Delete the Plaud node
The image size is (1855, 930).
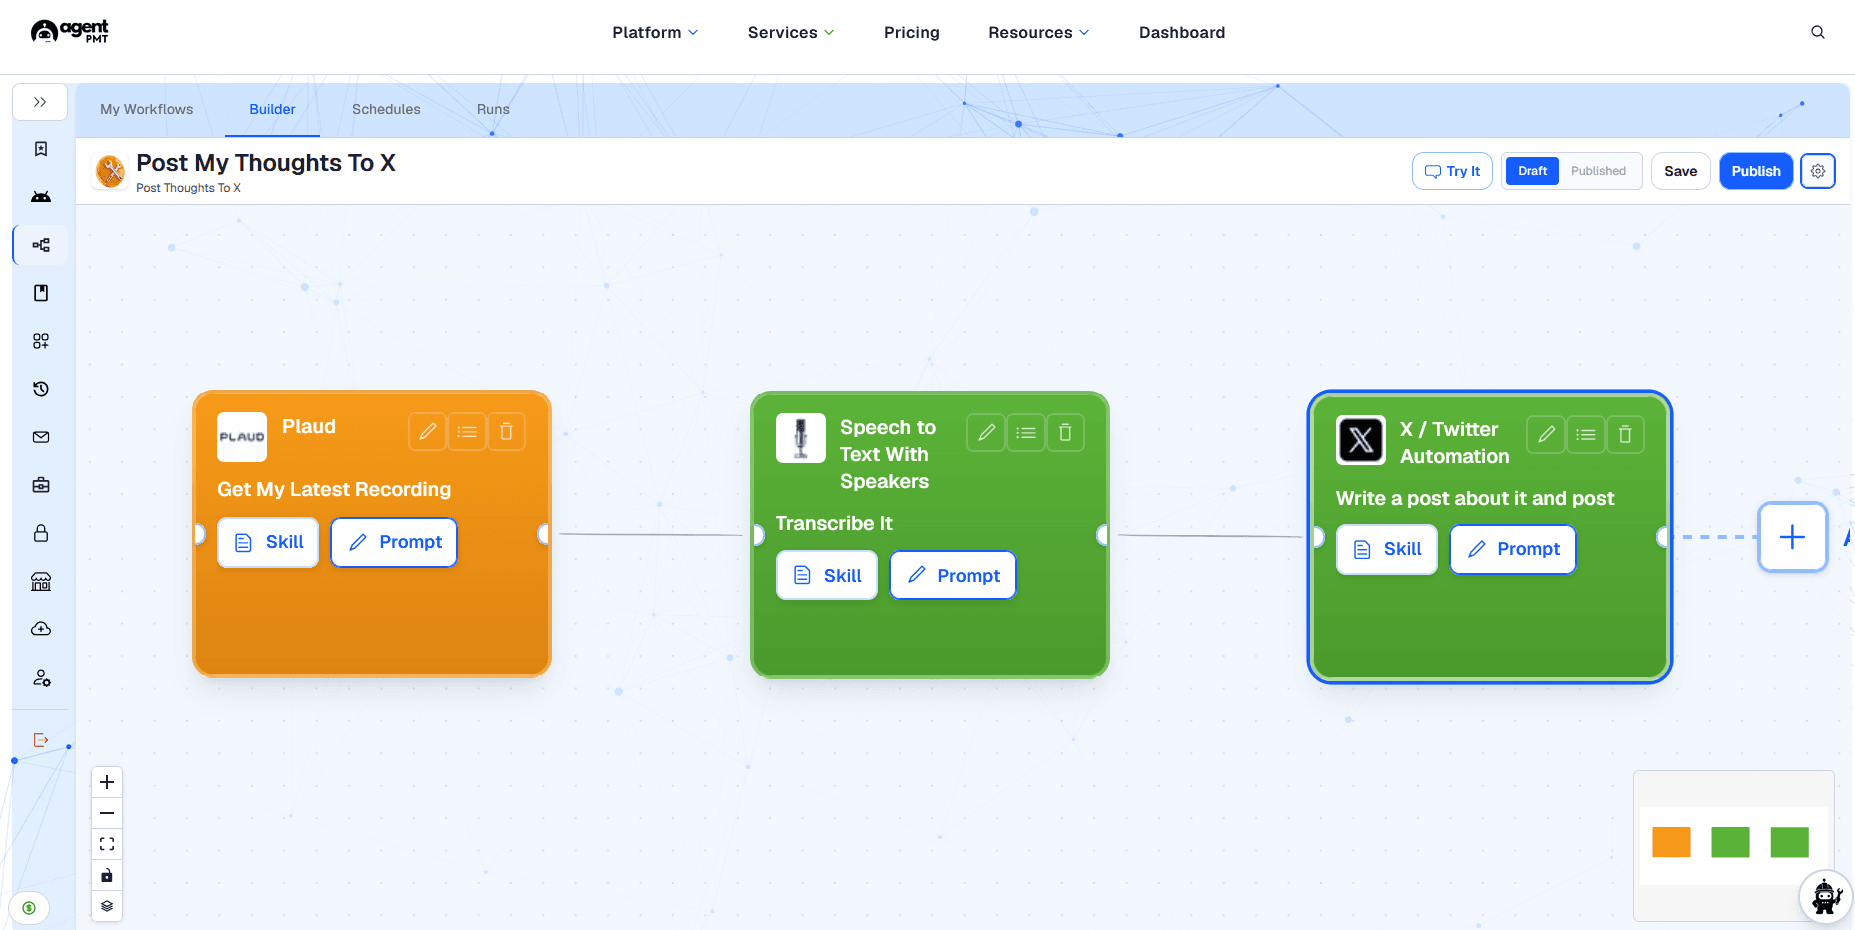(x=506, y=432)
